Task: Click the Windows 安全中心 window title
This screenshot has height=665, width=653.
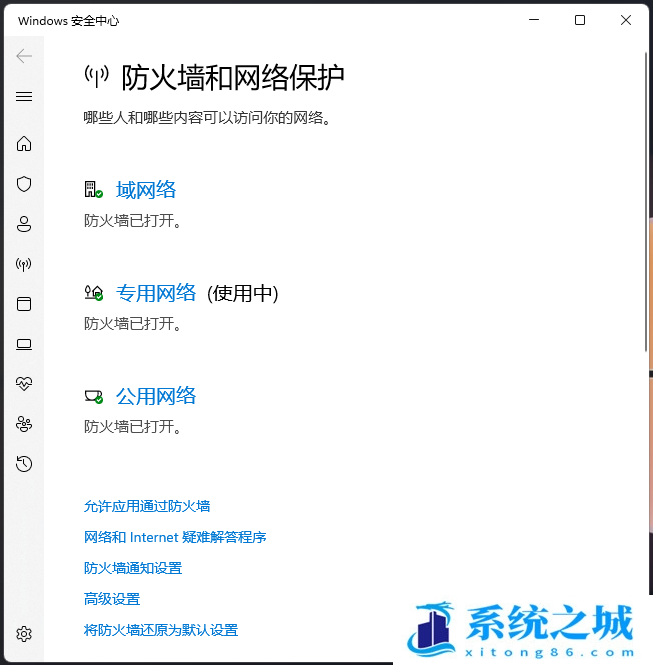Action: pyautogui.click(x=68, y=20)
